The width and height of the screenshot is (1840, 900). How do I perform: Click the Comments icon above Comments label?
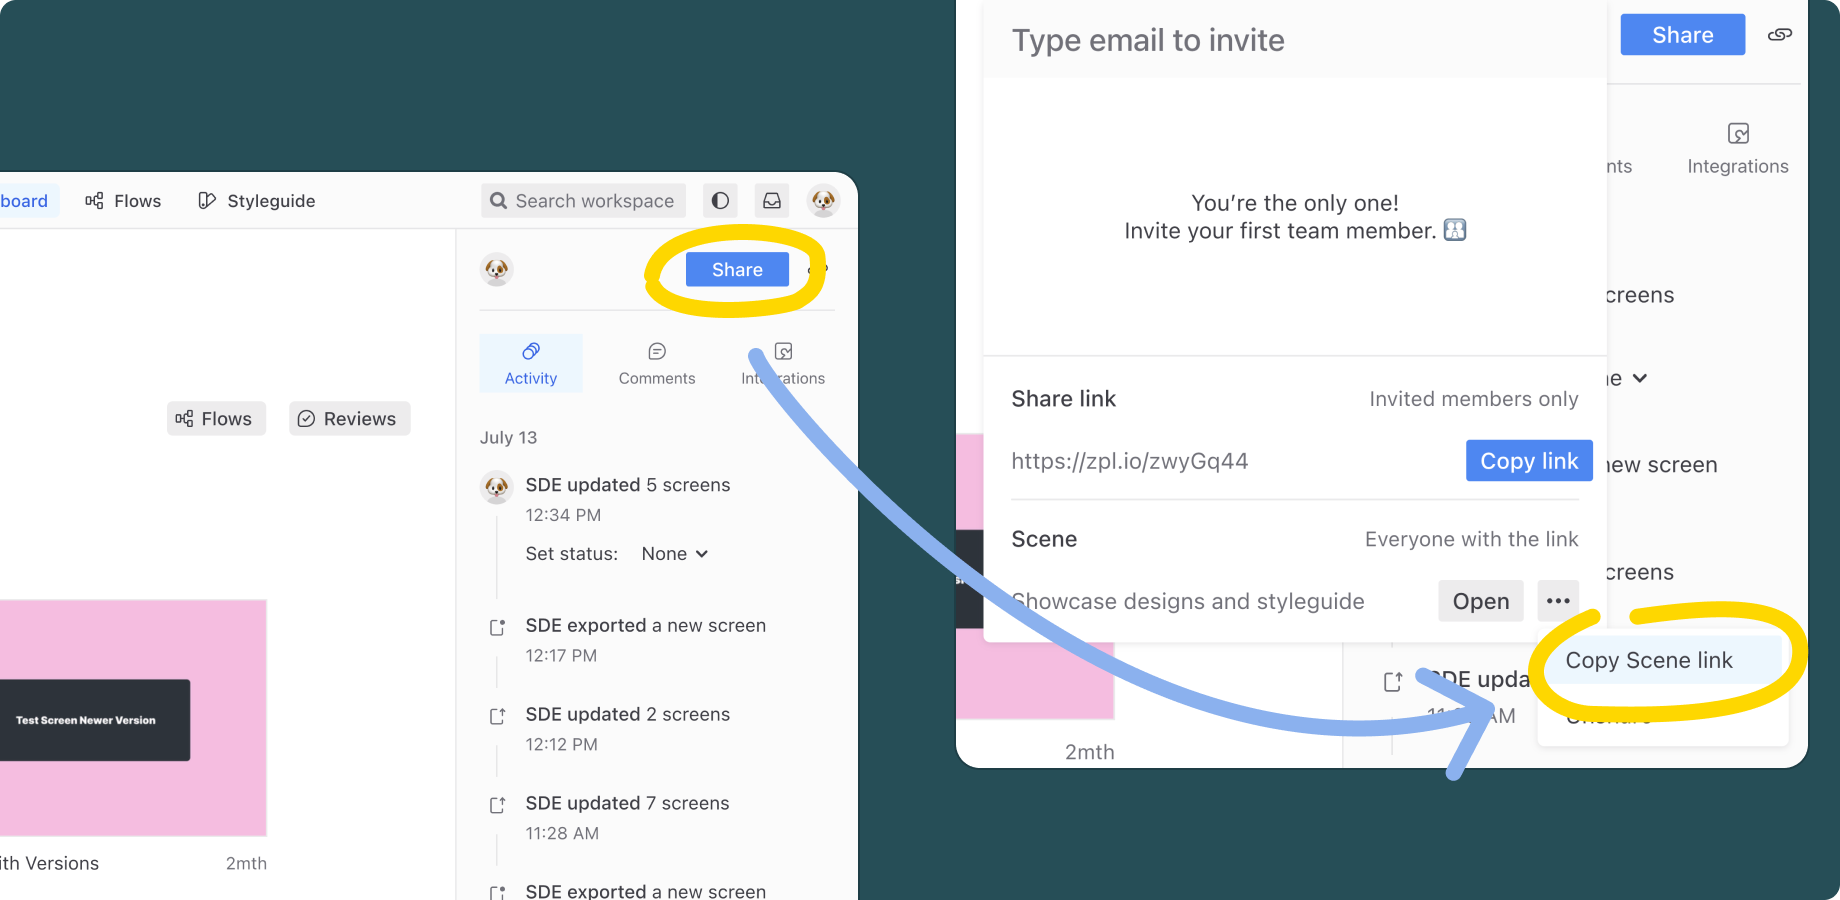tap(657, 352)
